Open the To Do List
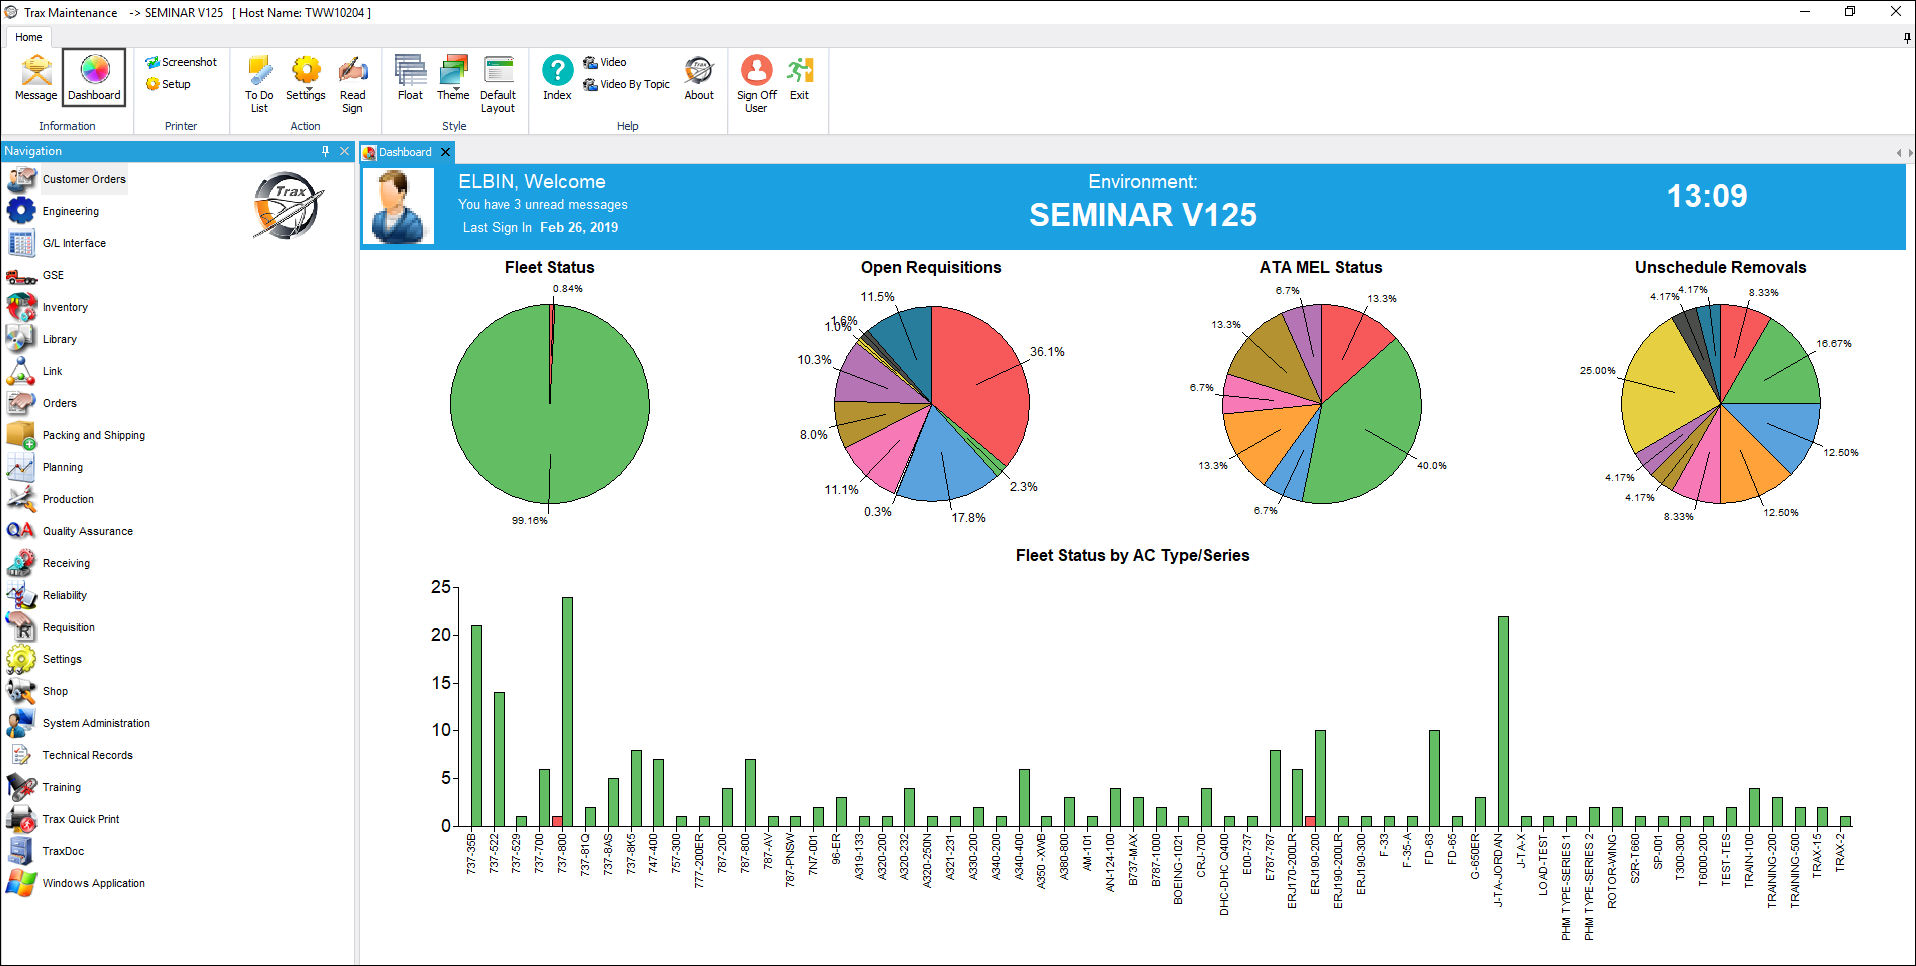Screen dimensions: 1916x966 pyautogui.click(x=259, y=84)
